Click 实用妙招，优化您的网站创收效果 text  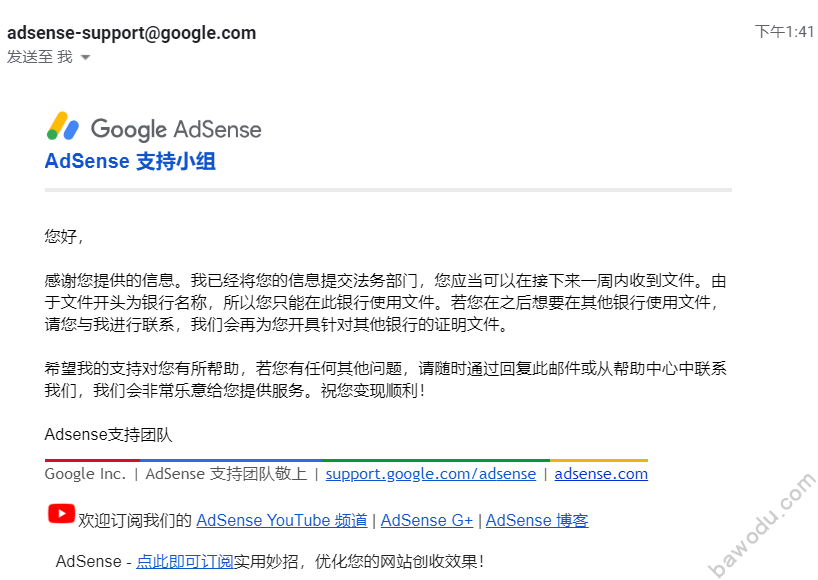[359, 561]
